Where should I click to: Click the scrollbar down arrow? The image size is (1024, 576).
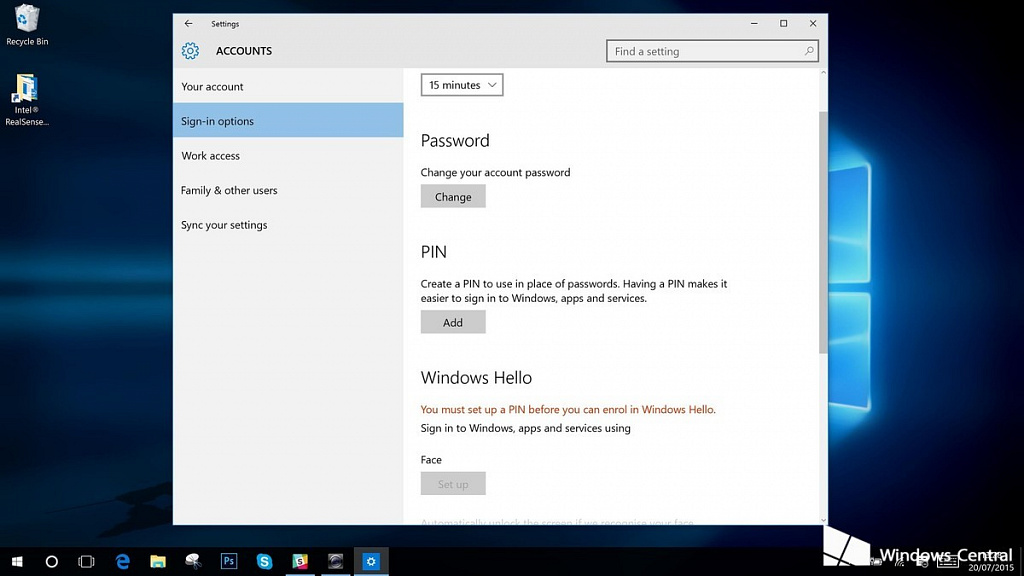[823, 520]
